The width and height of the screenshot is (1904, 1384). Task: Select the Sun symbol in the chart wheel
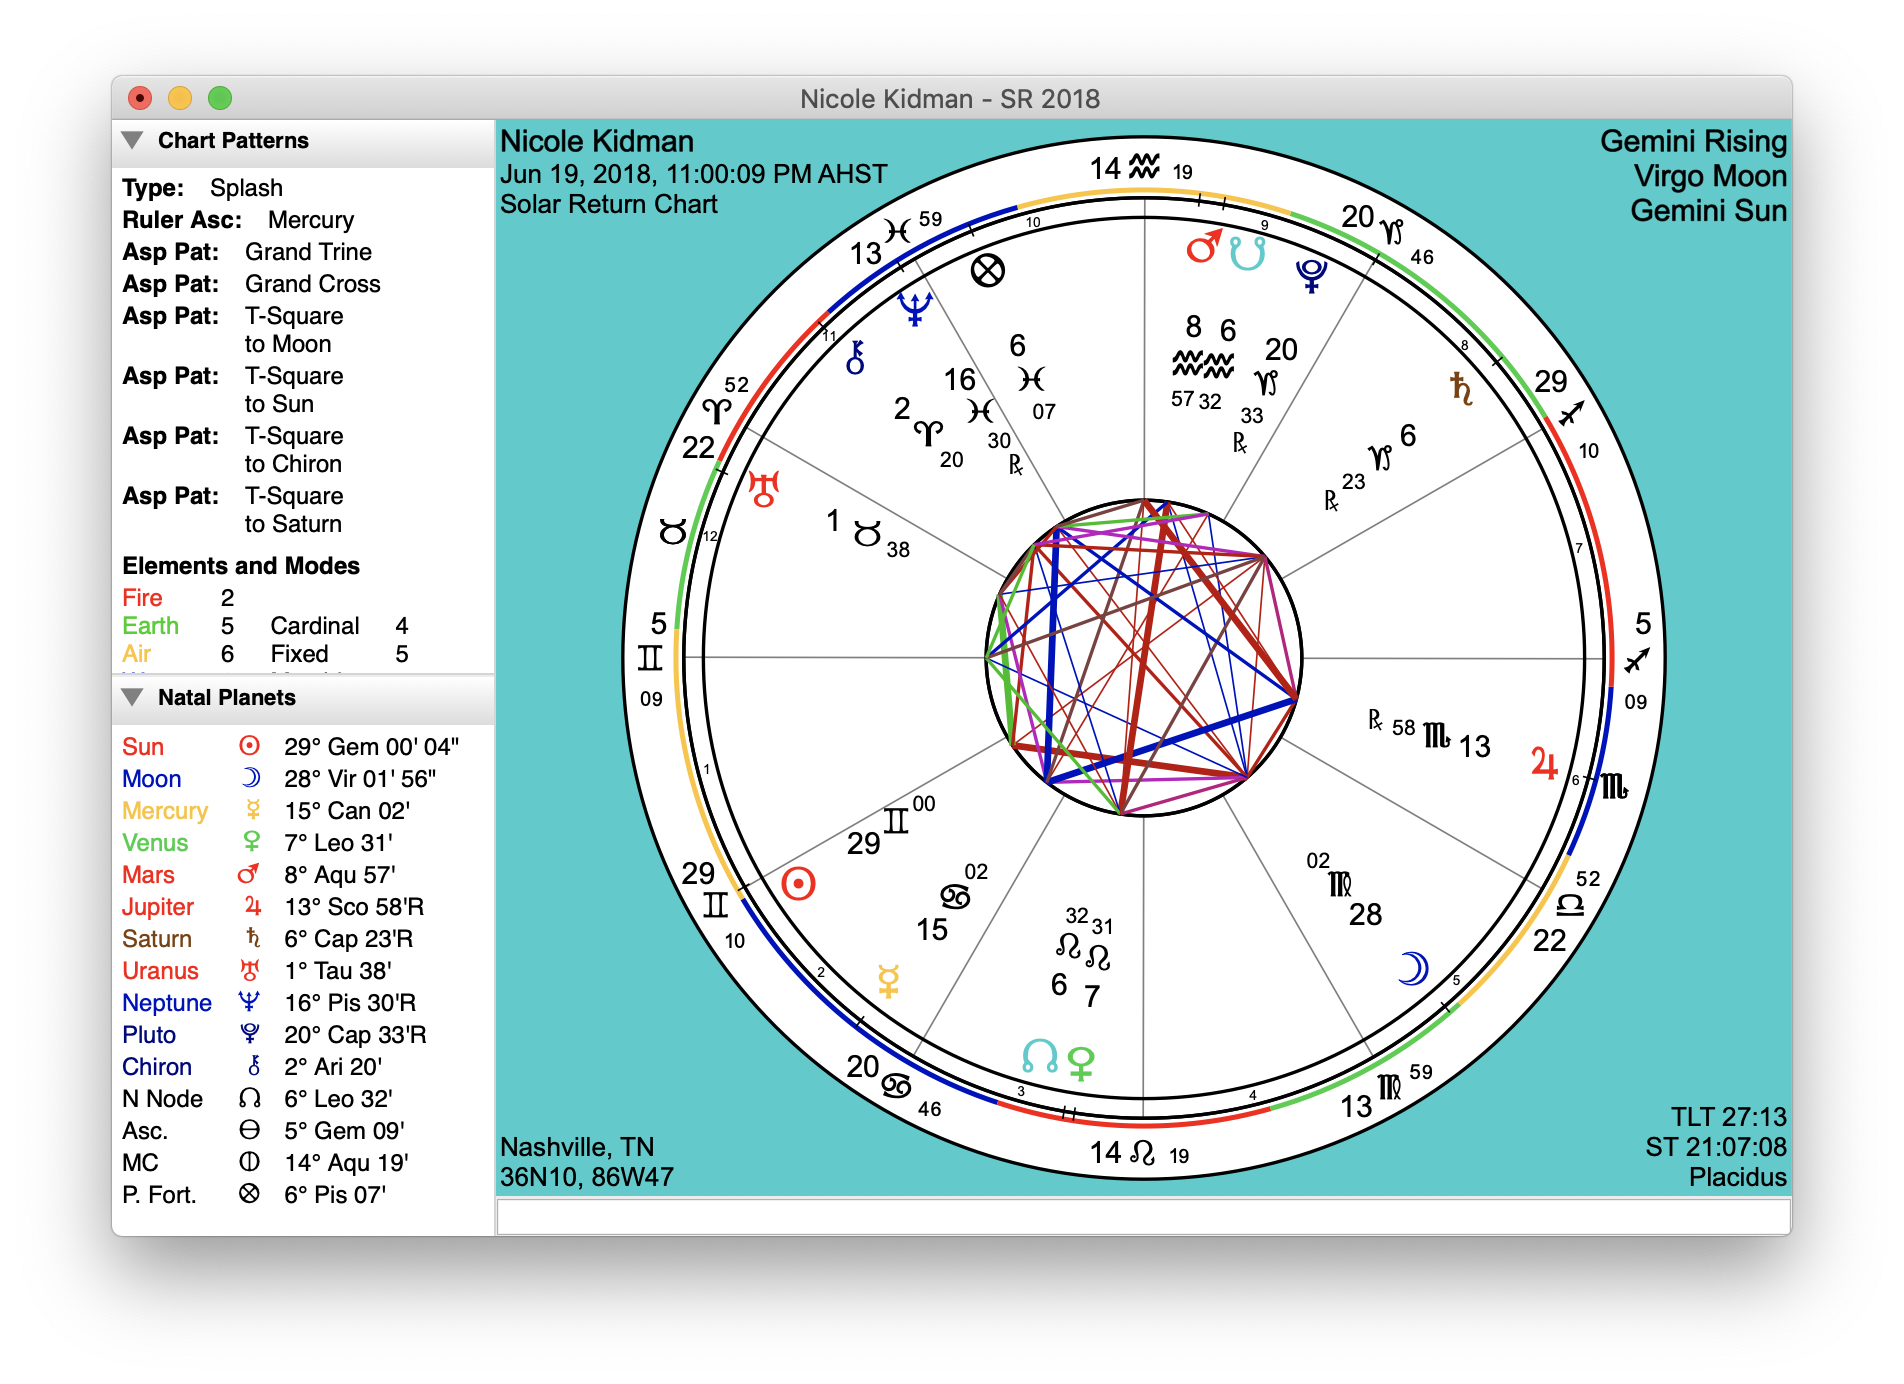tap(798, 884)
